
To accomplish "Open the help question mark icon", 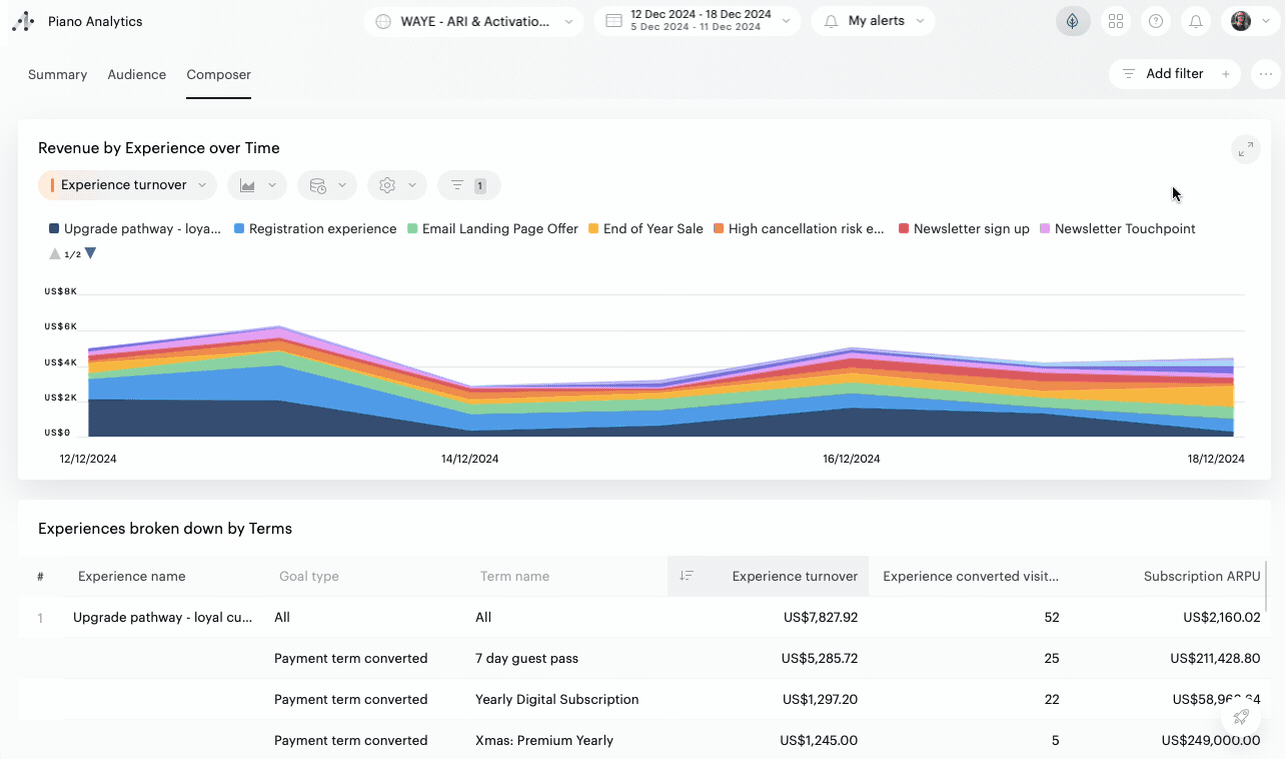I will coord(1156,21).
